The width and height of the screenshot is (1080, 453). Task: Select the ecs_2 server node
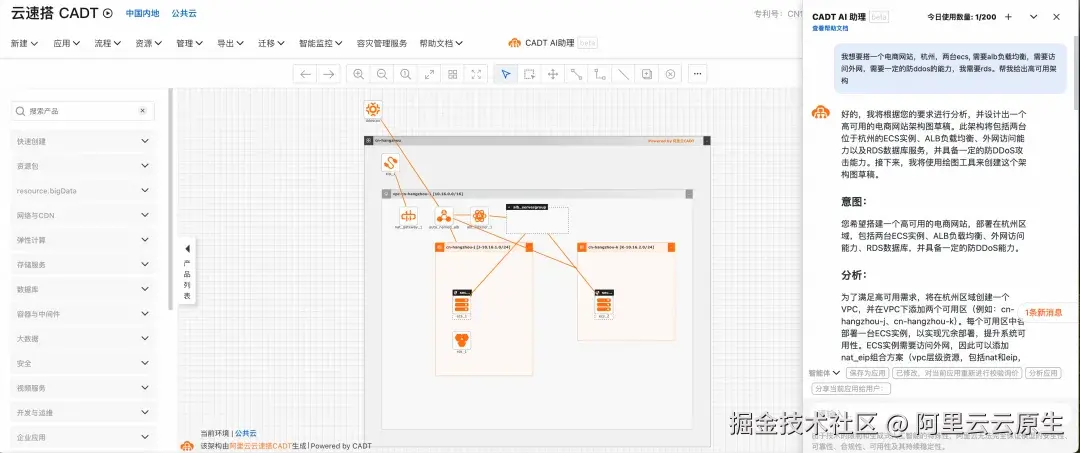coord(603,303)
